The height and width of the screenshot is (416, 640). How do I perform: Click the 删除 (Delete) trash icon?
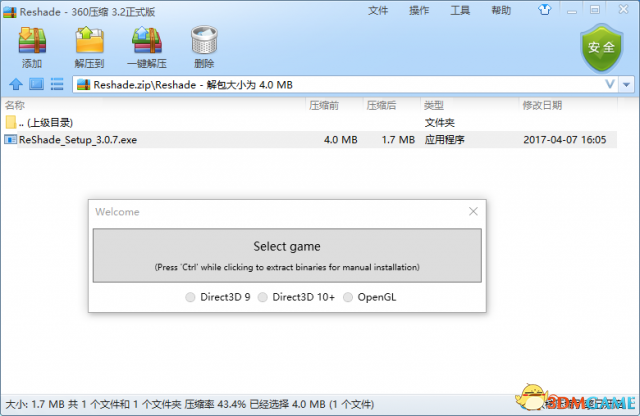(204, 40)
